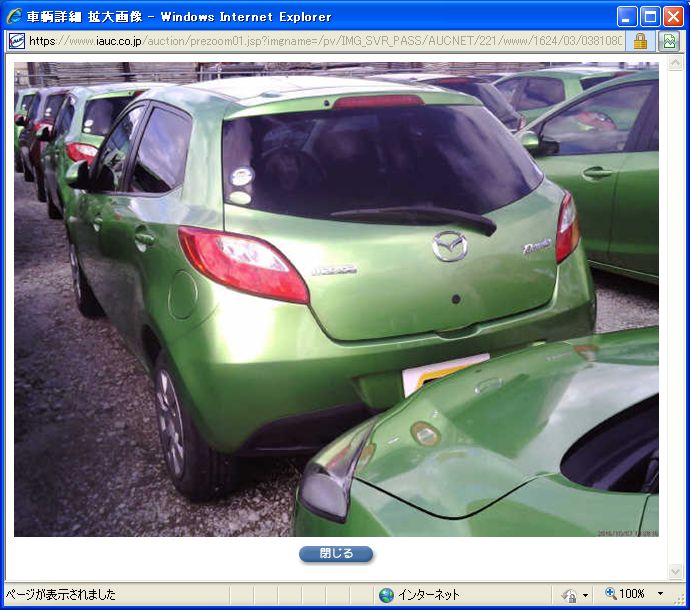Click the page icon right of the padlock
The height and width of the screenshot is (610, 690).
click(669, 41)
